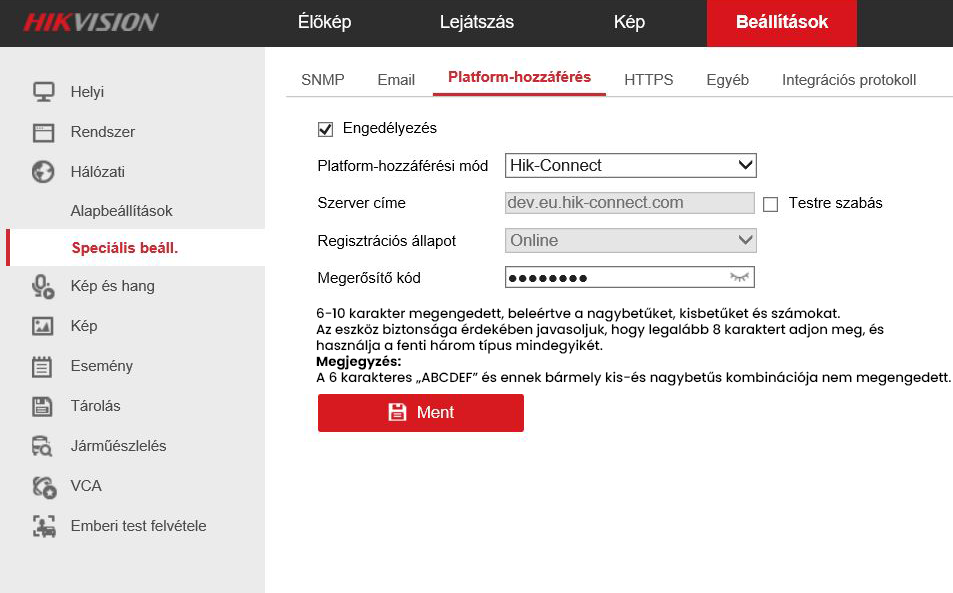Open the Kép és hang section
The image size is (953, 593).
point(112,286)
